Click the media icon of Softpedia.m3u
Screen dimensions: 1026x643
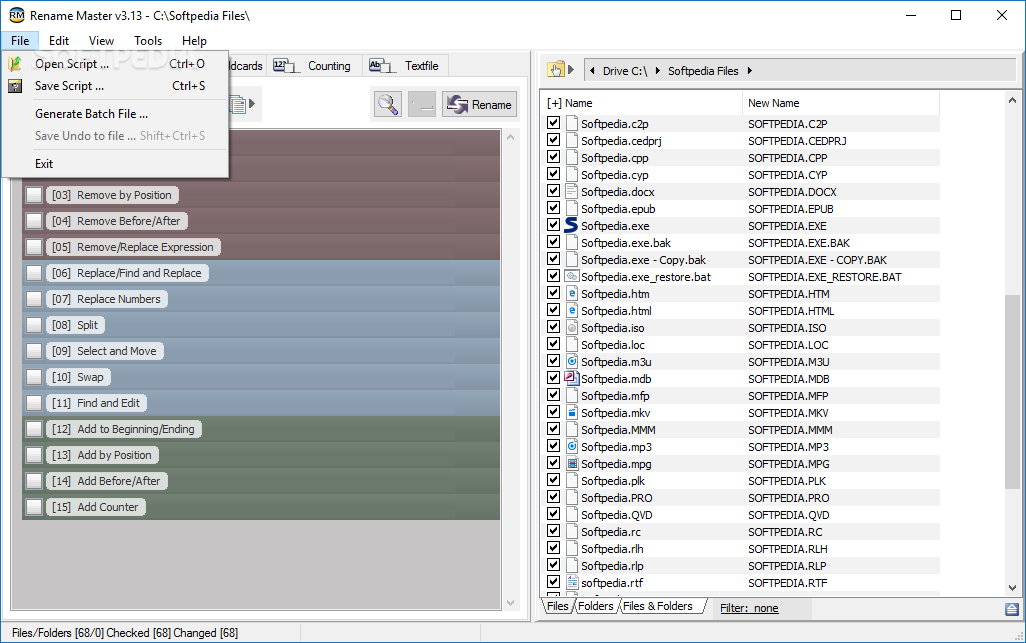click(571, 362)
